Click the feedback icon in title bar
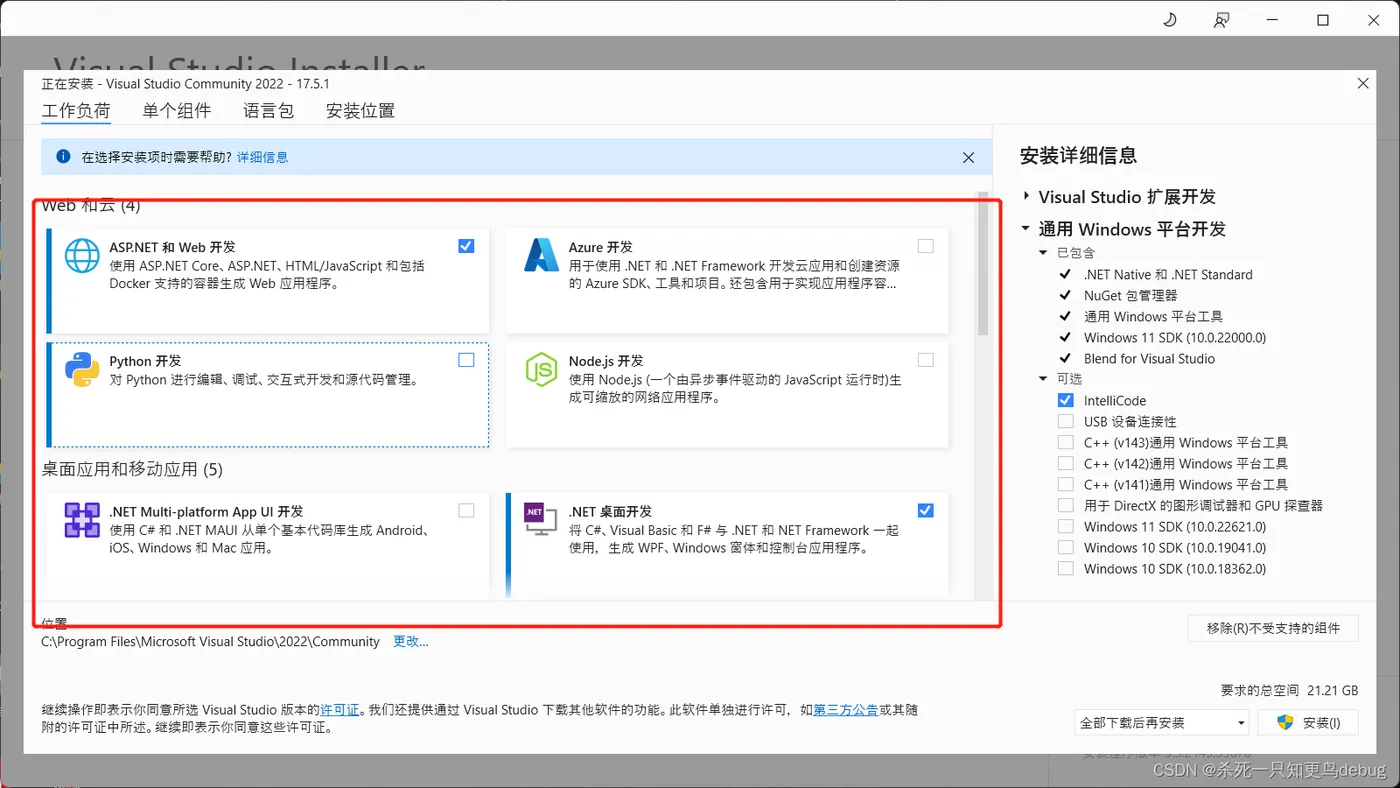Viewport: 1400px width, 788px height. pos(1221,20)
